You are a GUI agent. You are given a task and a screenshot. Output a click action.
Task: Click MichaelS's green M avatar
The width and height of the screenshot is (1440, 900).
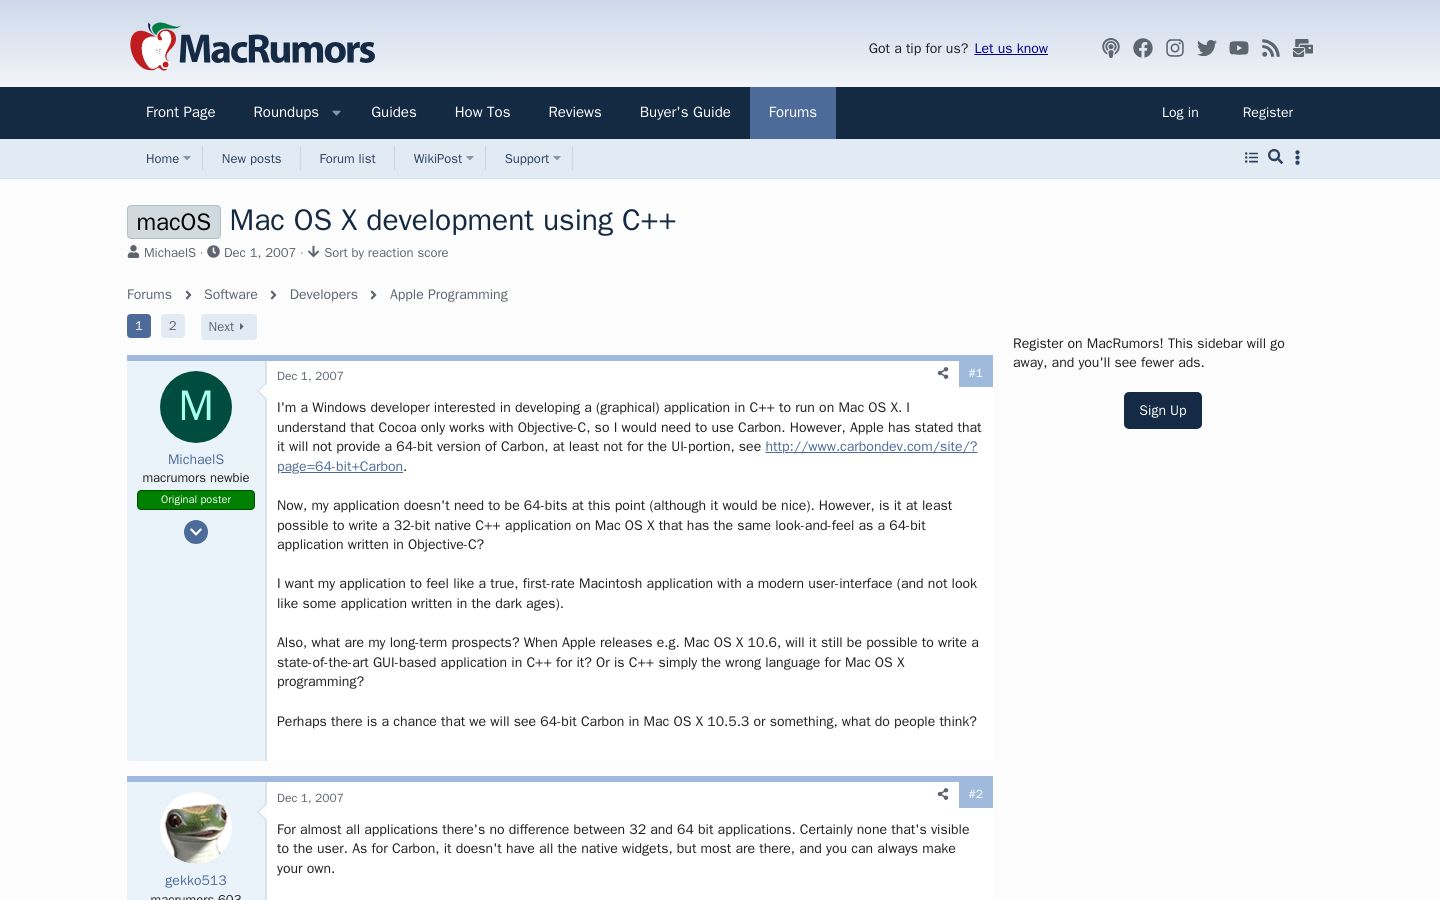tap(196, 407)
